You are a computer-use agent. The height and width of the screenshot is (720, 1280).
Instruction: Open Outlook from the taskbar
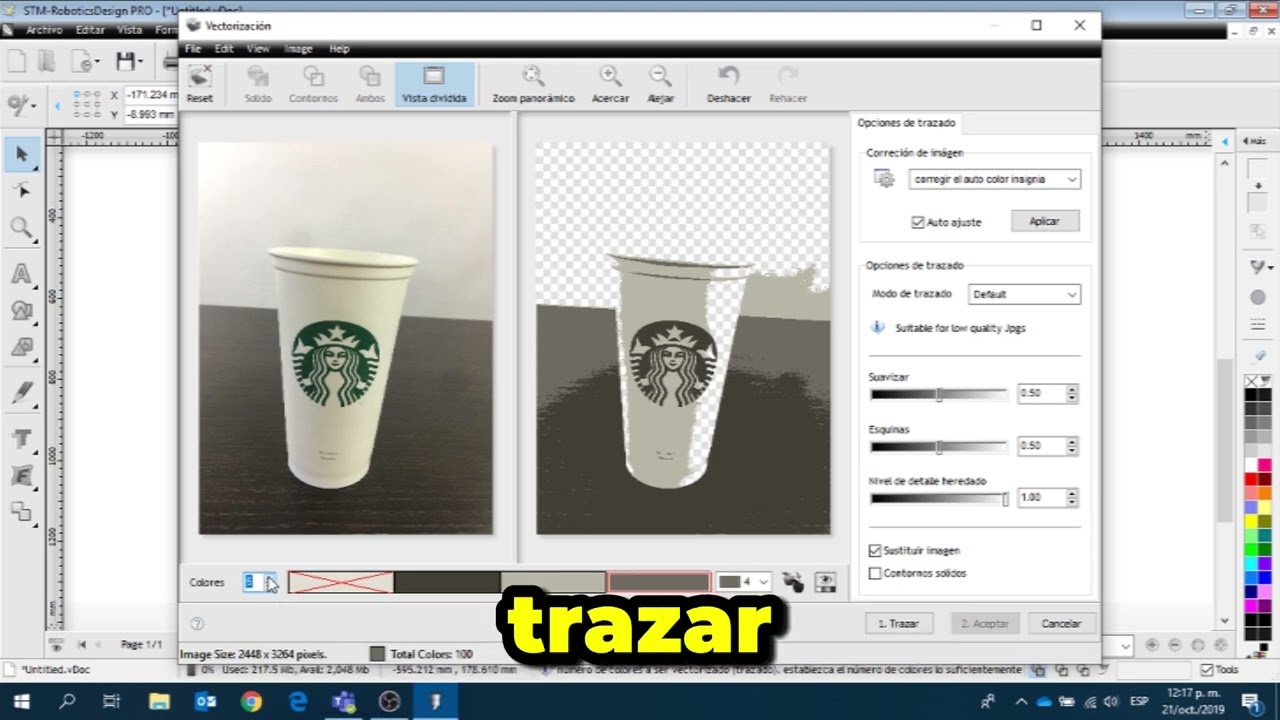coord(205,702)
